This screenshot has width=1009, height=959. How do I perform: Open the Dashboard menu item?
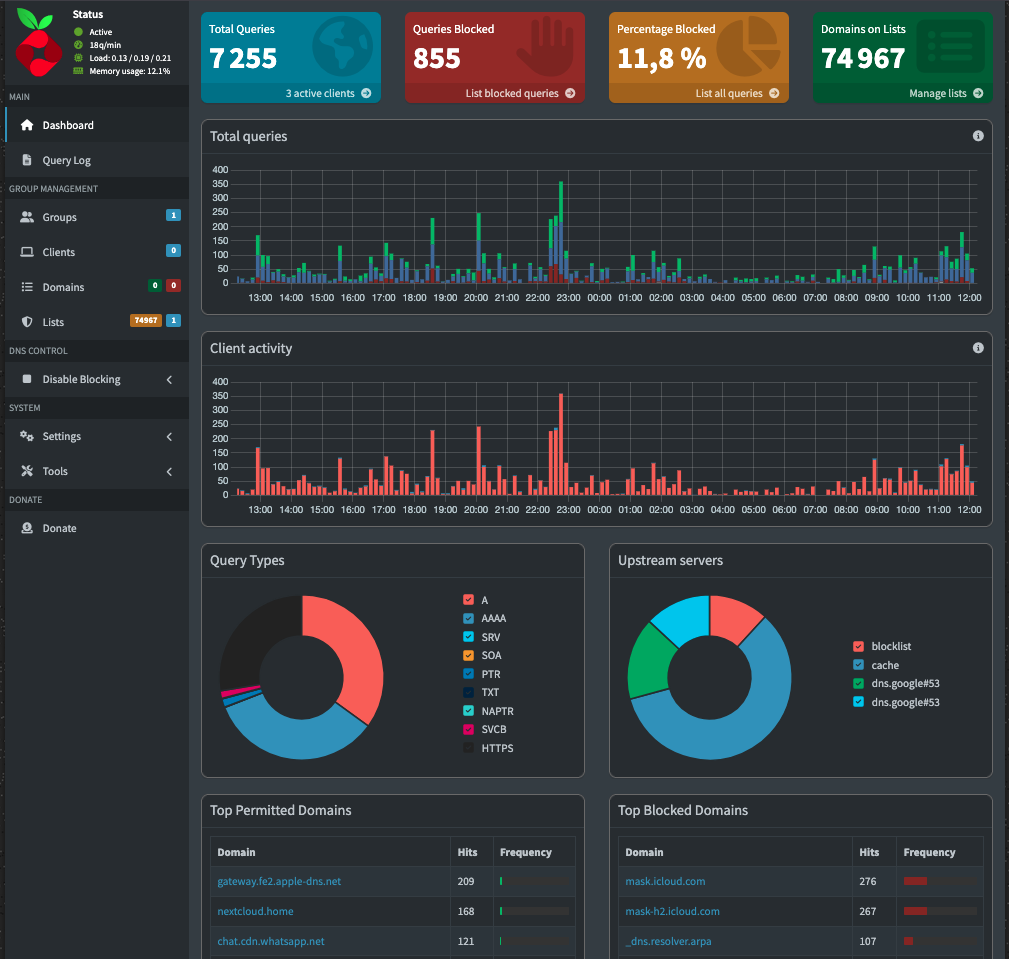[x=97, y=125]
